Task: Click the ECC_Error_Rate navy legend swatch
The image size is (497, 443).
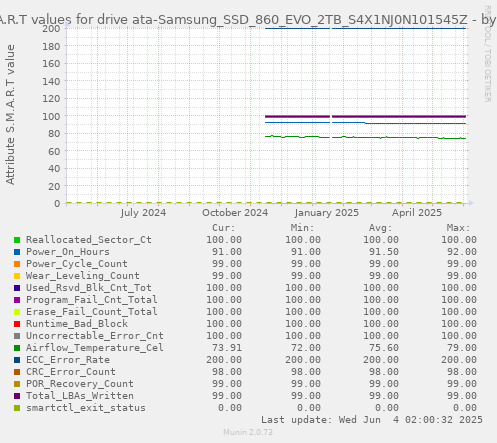Action: (x=17, y=360)
